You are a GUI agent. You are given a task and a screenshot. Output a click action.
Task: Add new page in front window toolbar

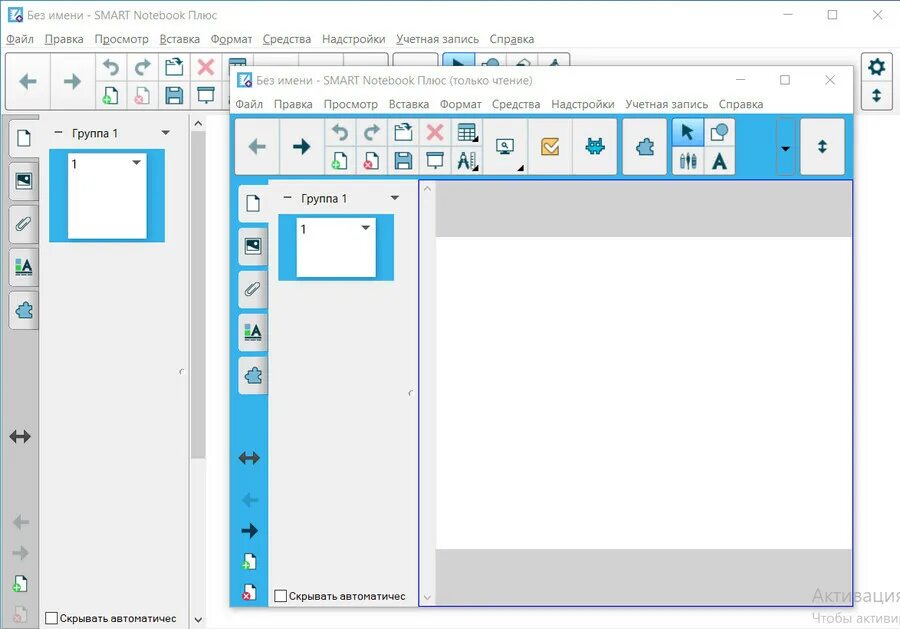click(x=340, y=161)
